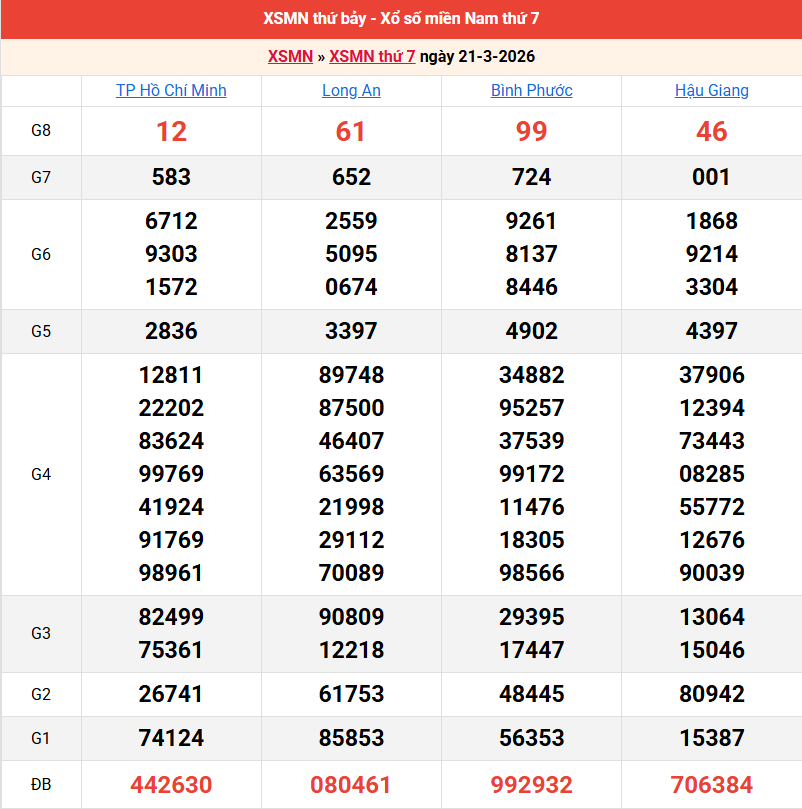Click the G4 prize row label
The width and height of the screenshot is (802, 809).
41,474
